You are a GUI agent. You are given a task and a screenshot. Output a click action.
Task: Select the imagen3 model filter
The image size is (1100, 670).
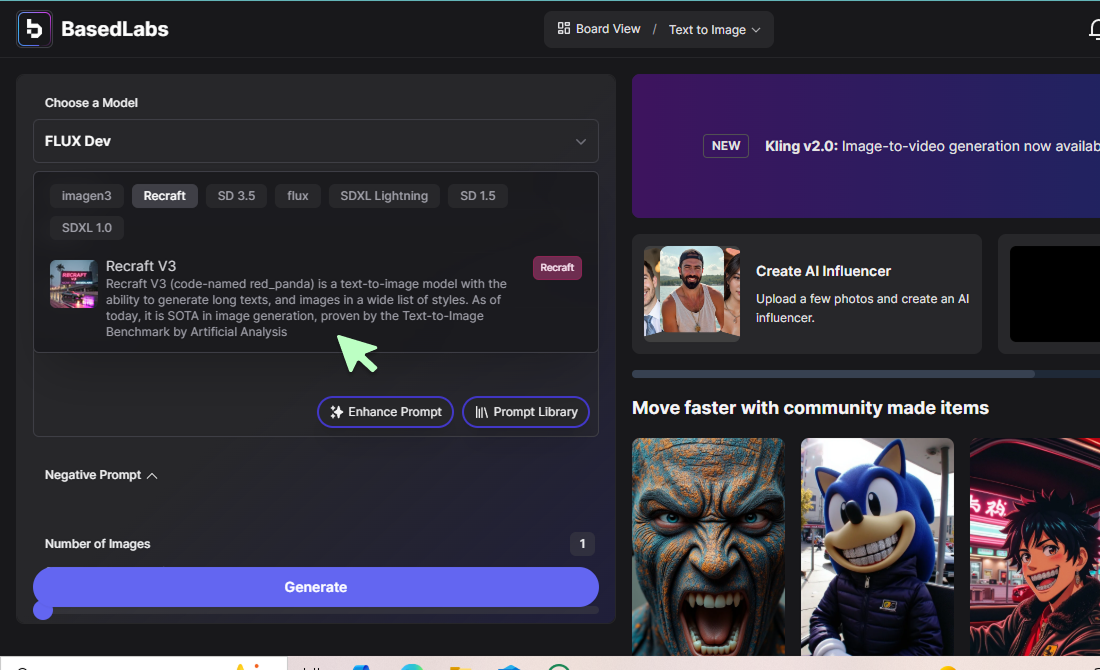click(x=86, y=196)
